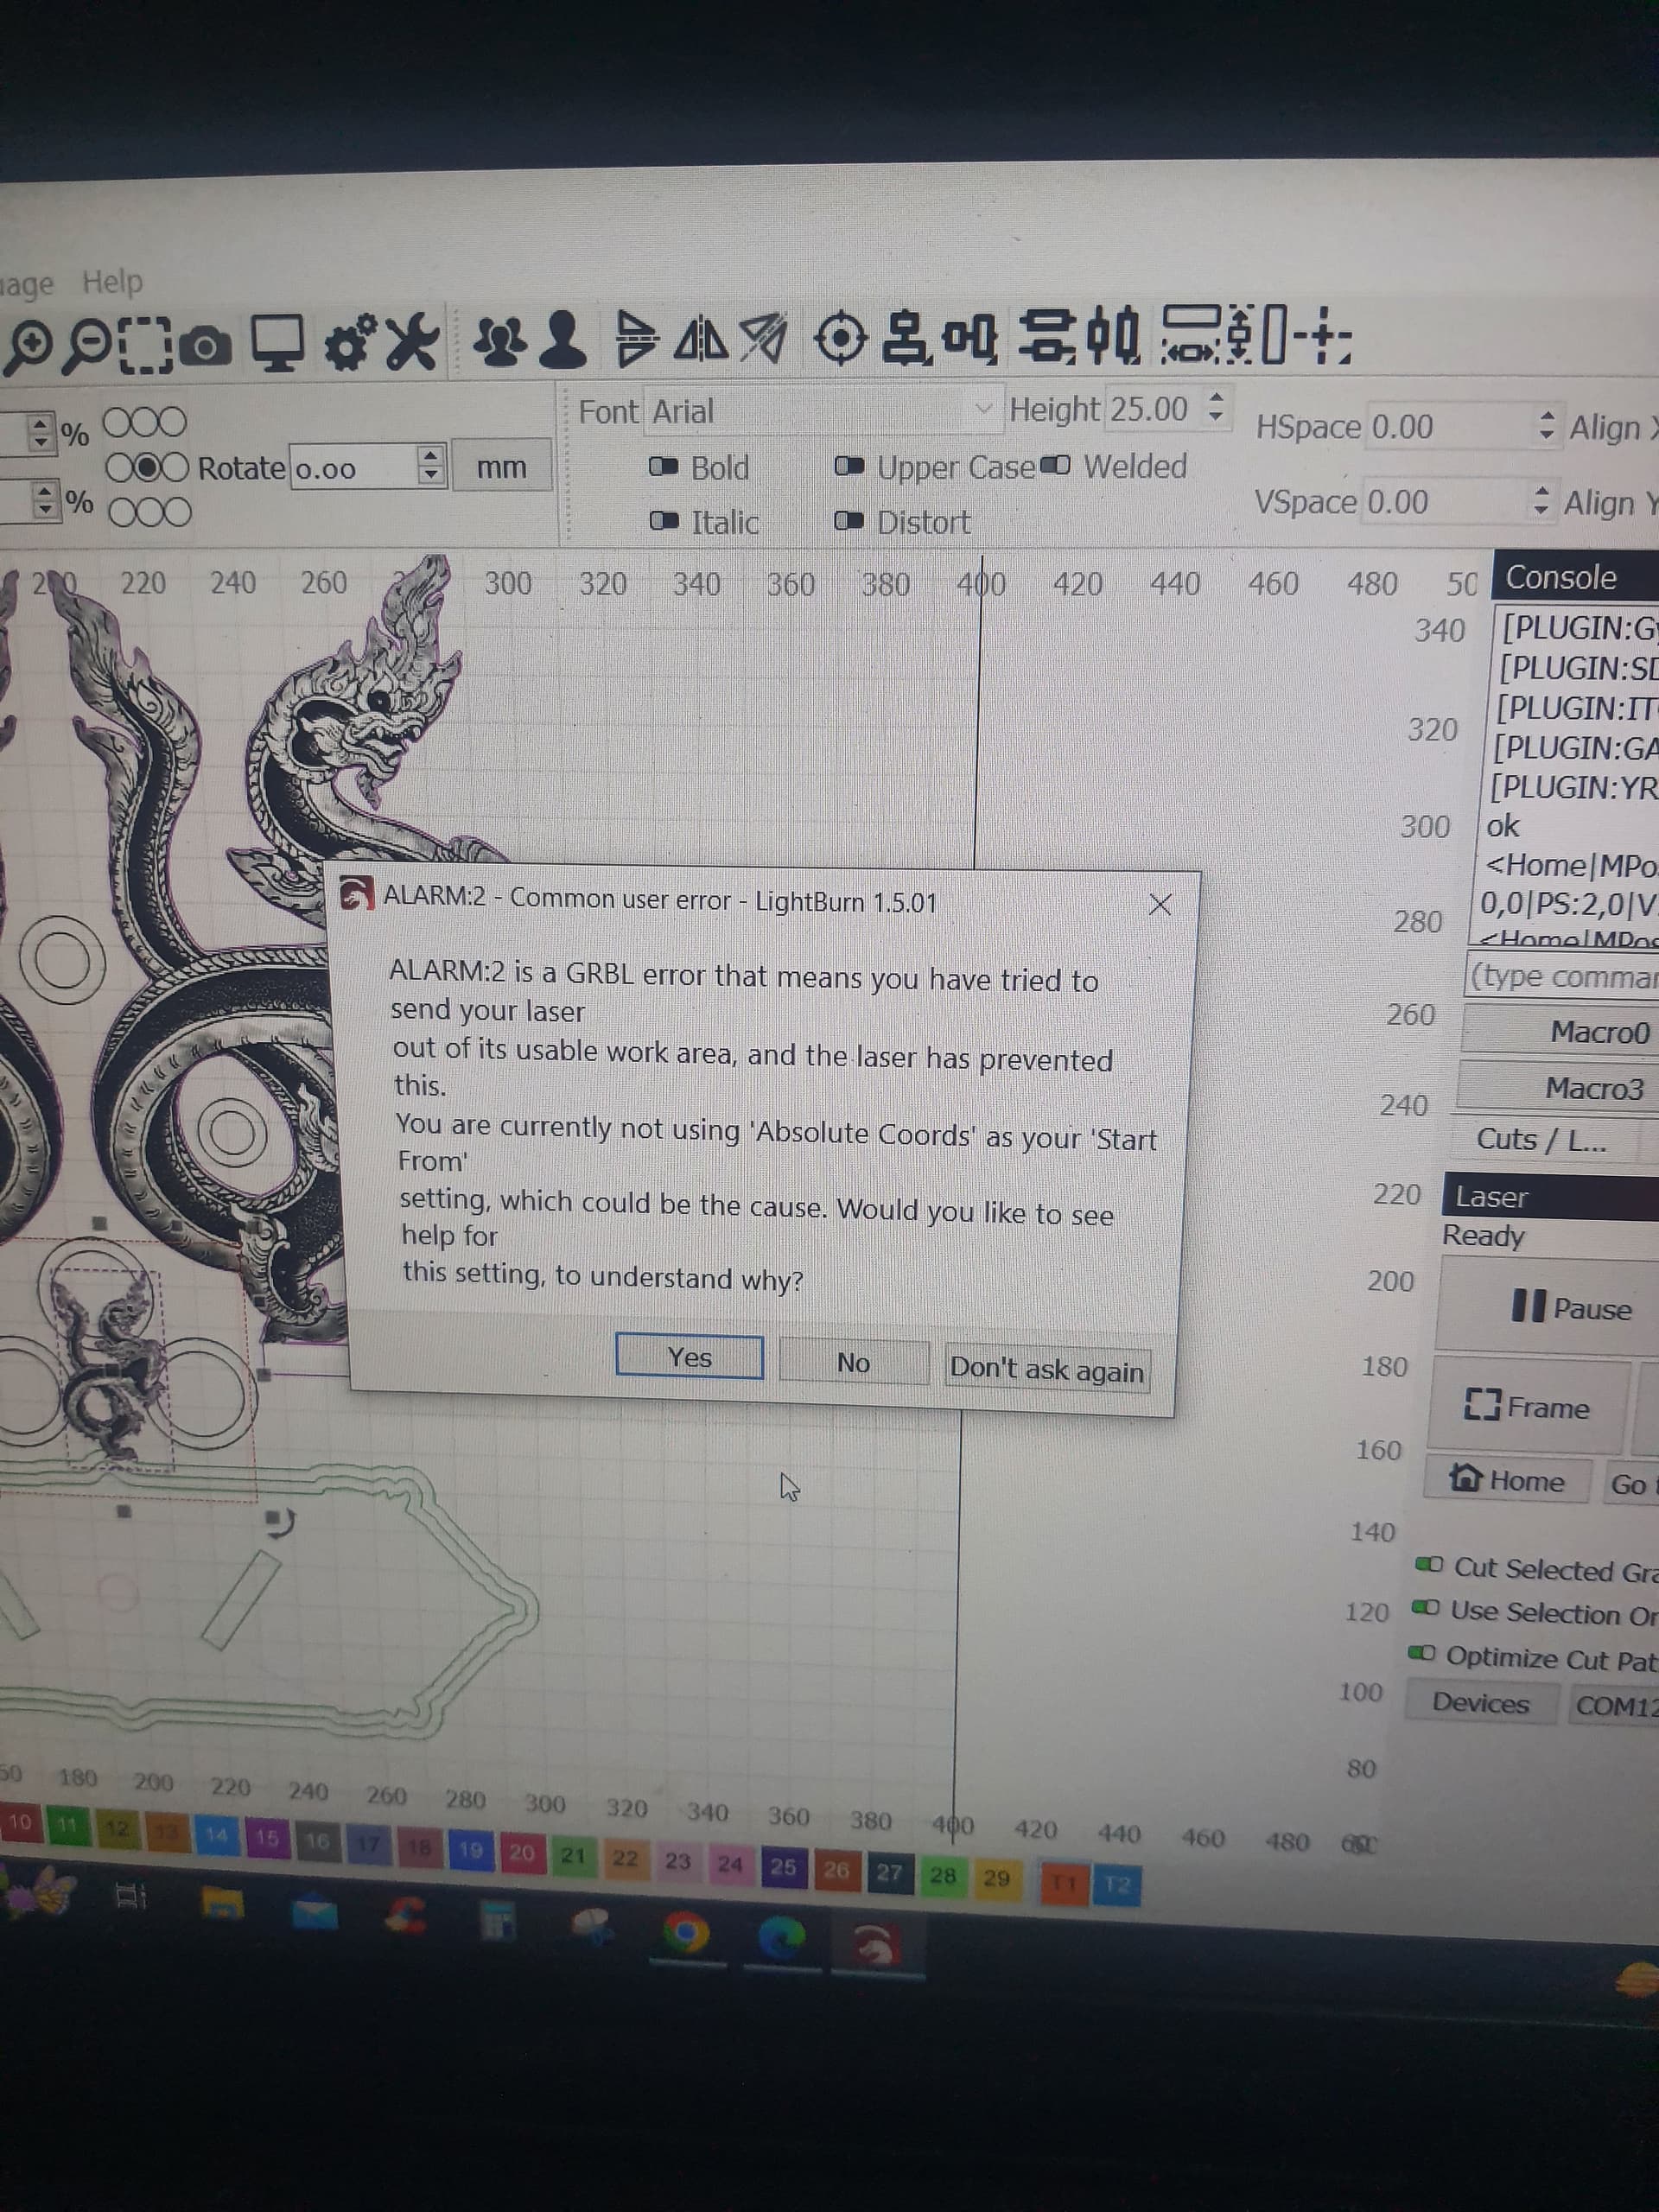Select the Frame Selection dashed-box icon
The image size is (1659, 2212).
pos(145,347)
